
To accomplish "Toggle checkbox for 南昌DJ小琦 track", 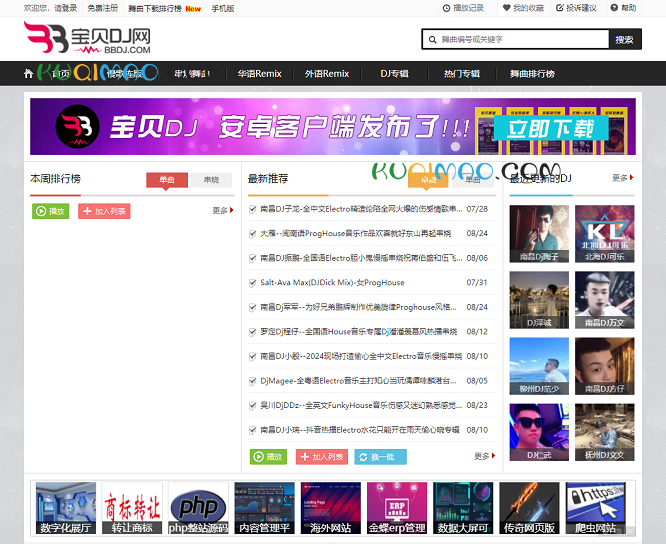I will (x=253, y=430).
